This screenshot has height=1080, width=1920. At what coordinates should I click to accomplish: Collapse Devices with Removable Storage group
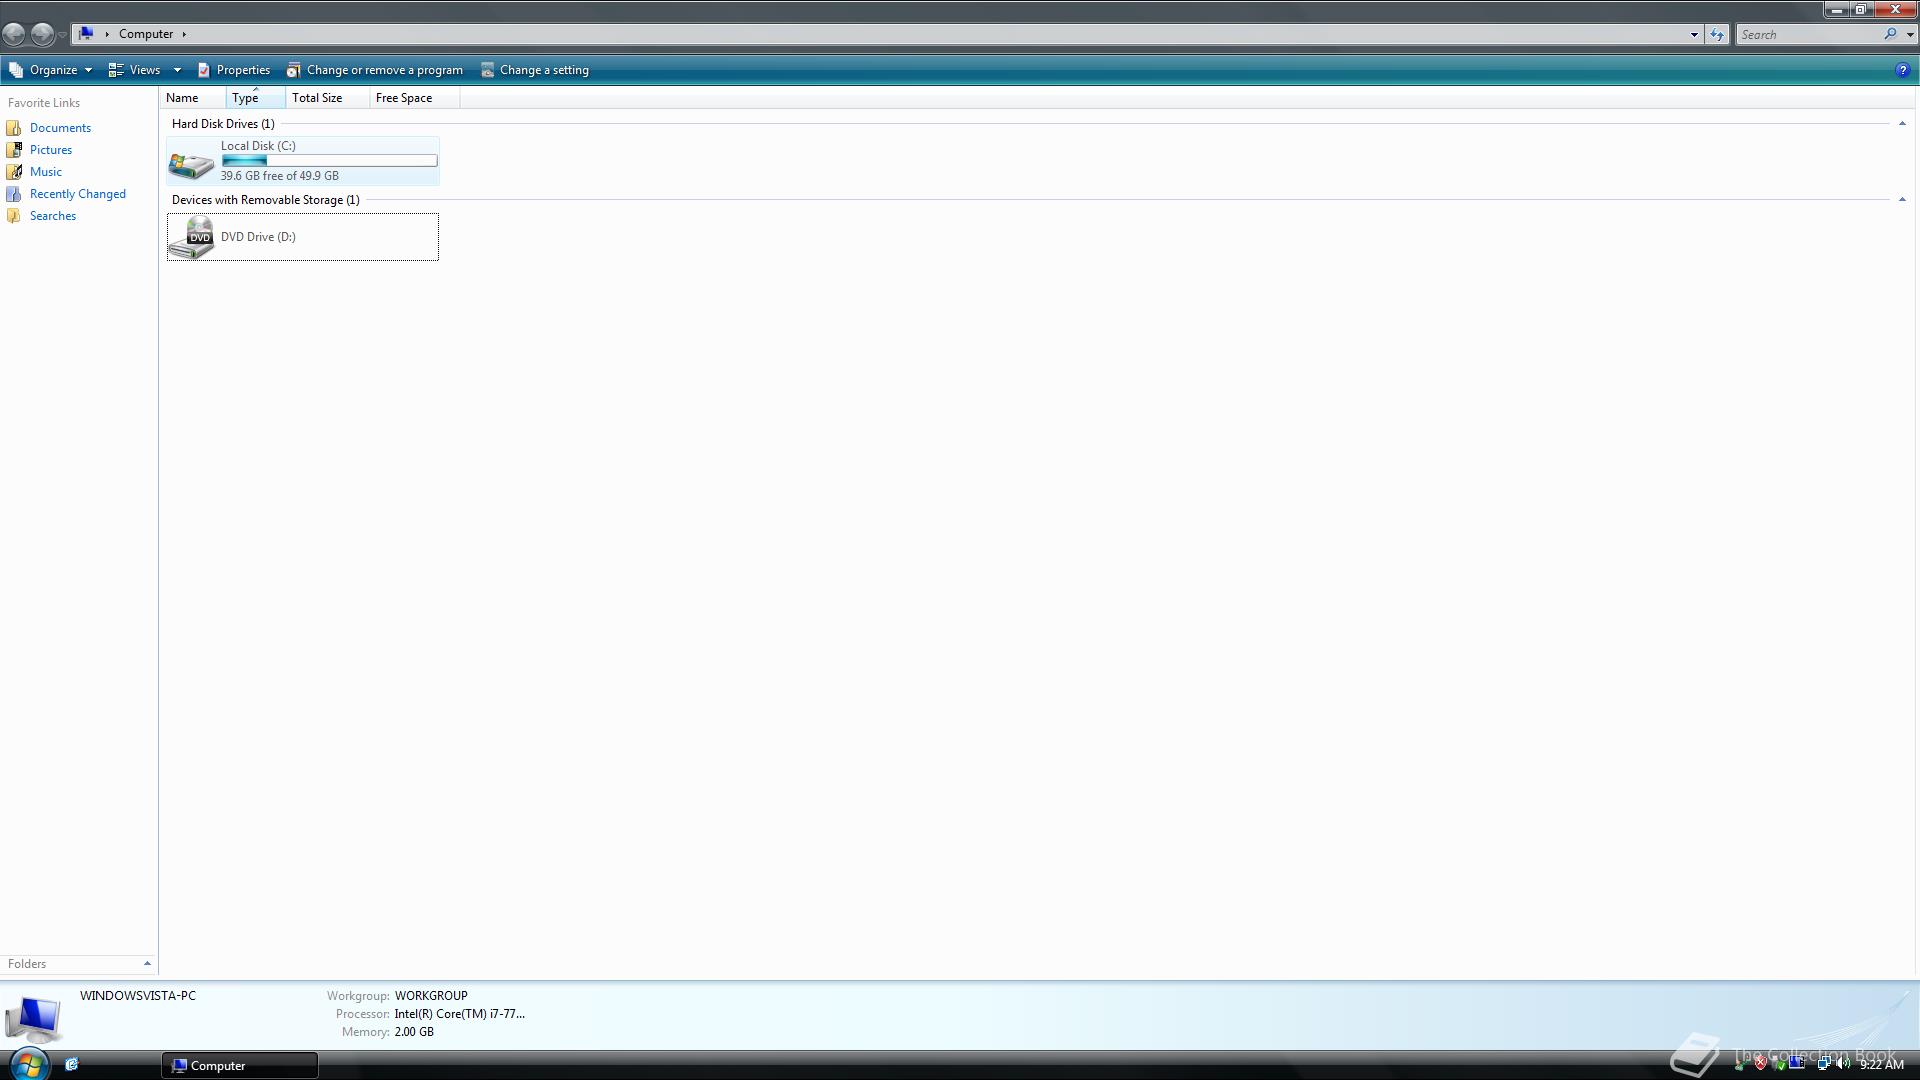pos(1902,200)
